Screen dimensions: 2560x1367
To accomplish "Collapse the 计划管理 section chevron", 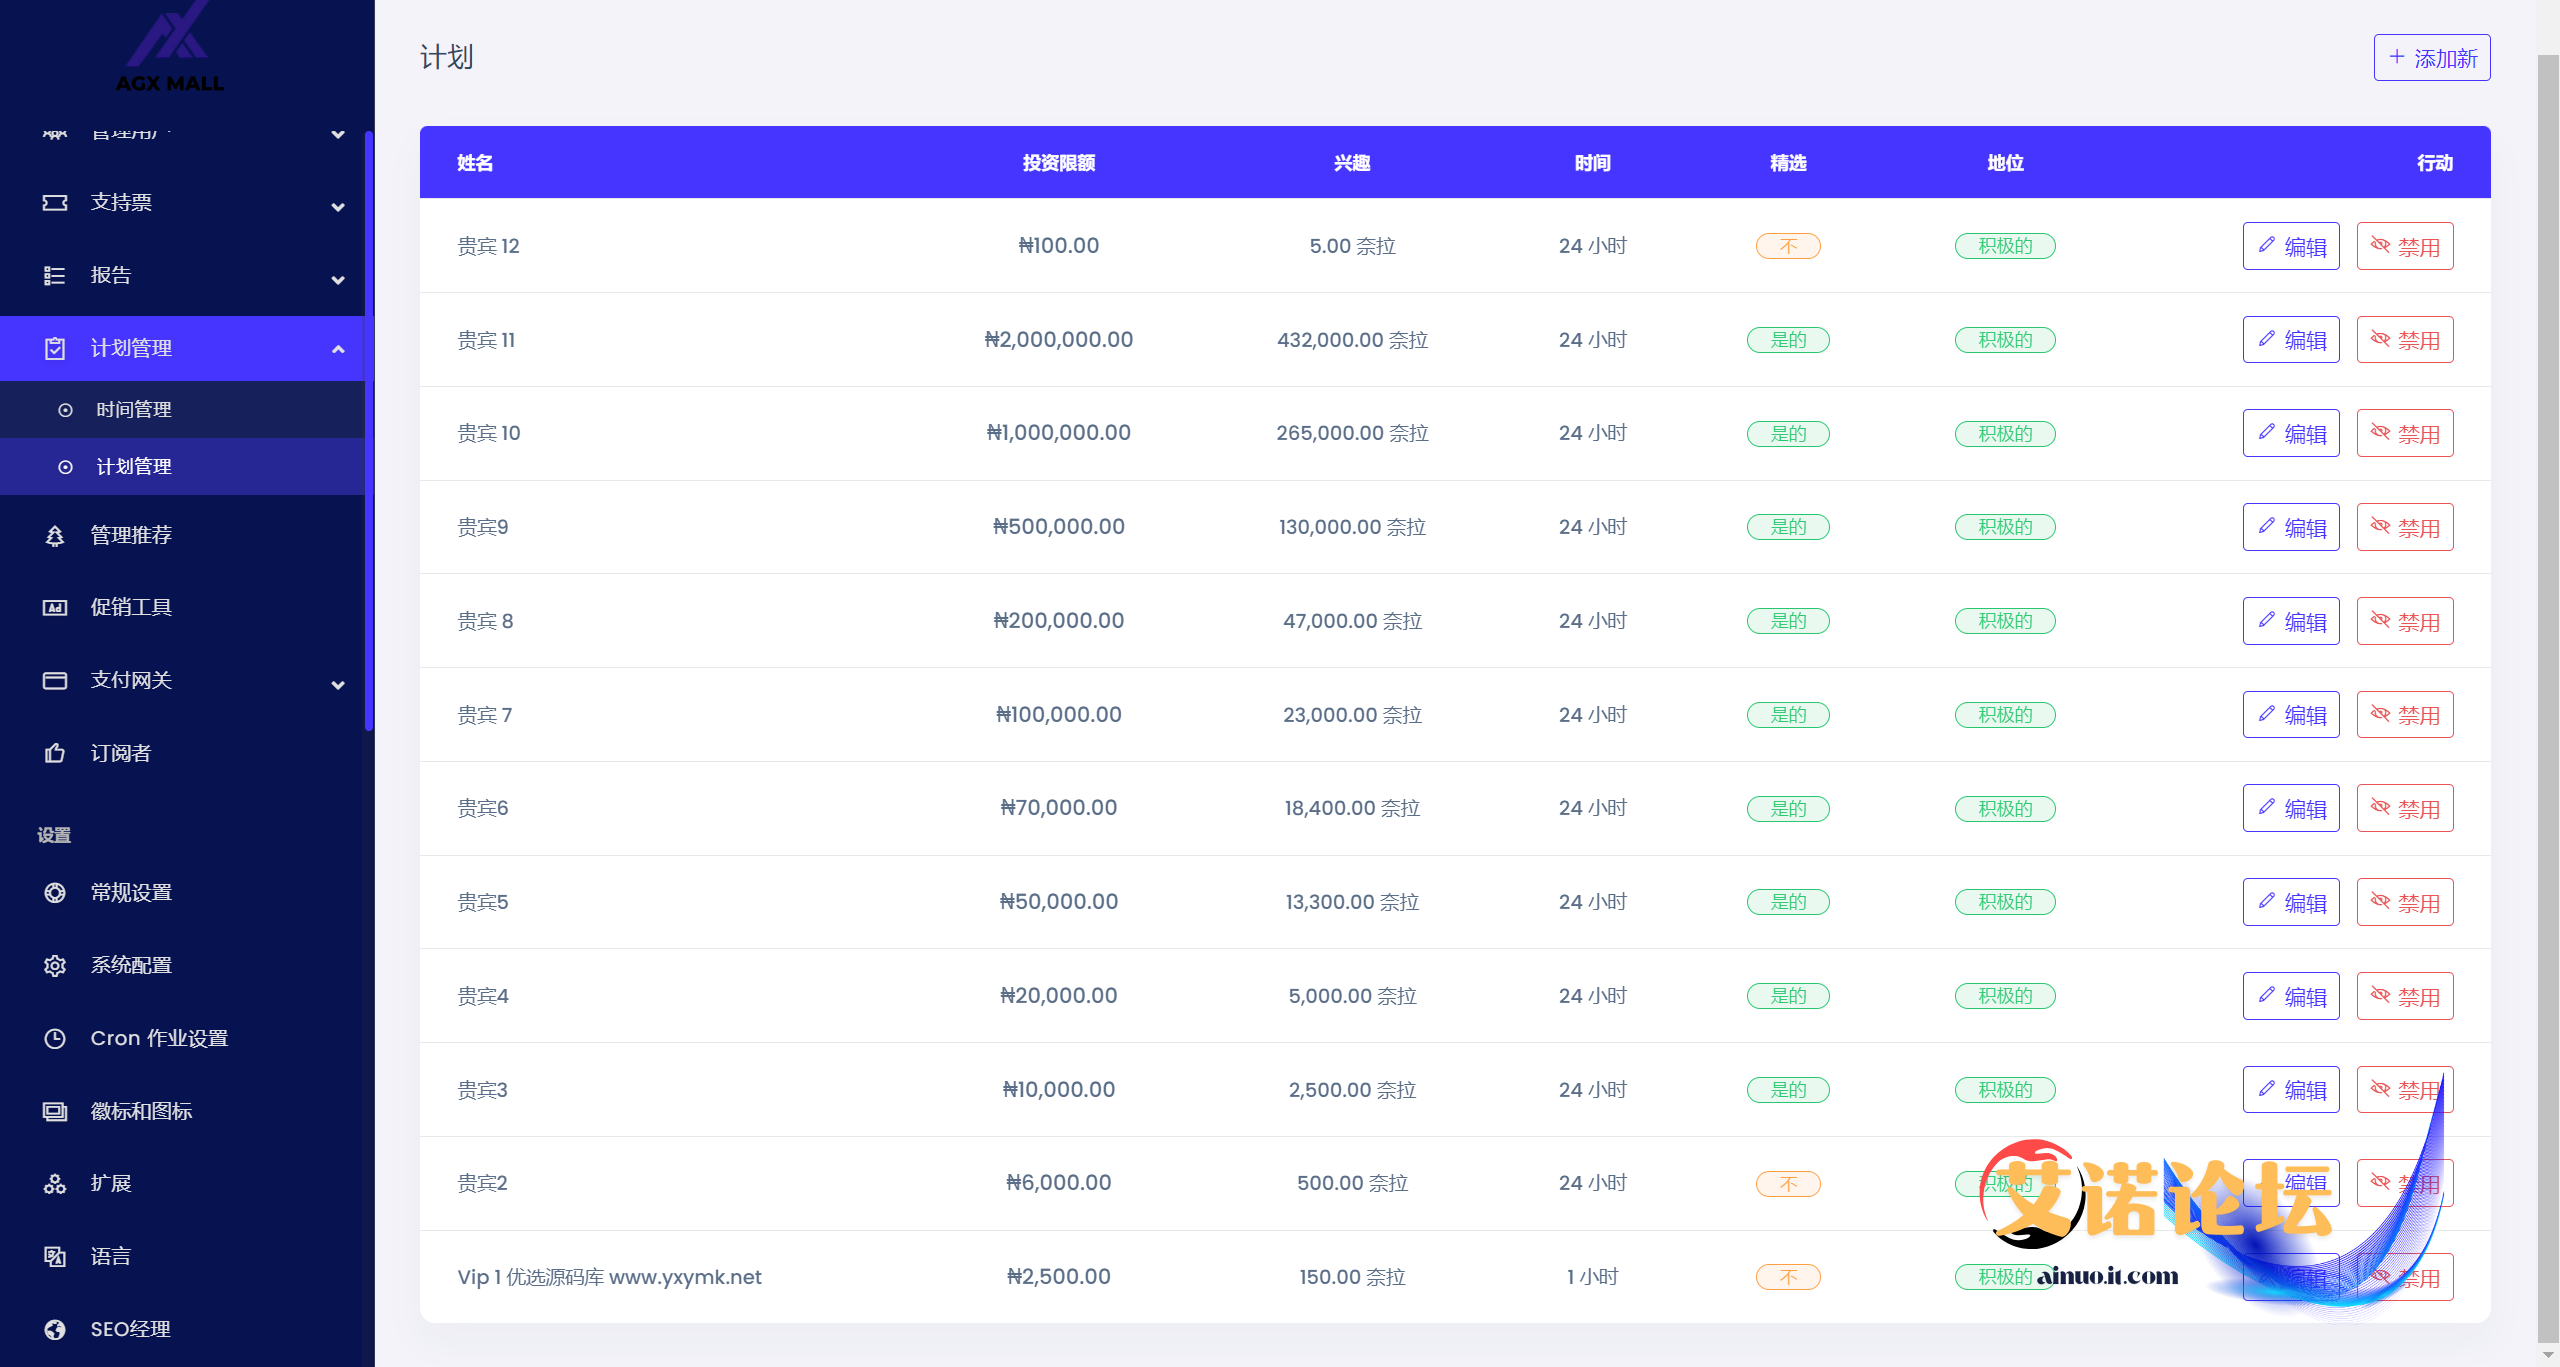I will tap(338, 349).
